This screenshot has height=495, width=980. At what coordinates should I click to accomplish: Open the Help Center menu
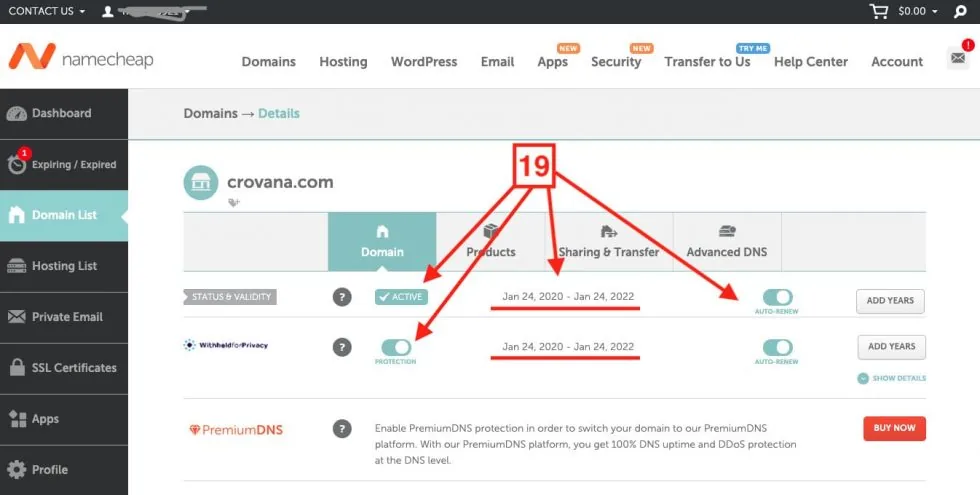coord(811,62)
